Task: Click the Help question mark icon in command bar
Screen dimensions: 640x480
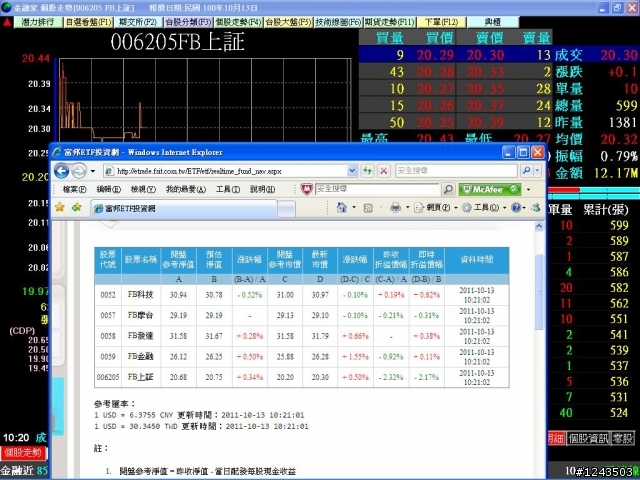Action: click(x=516, y=208)
